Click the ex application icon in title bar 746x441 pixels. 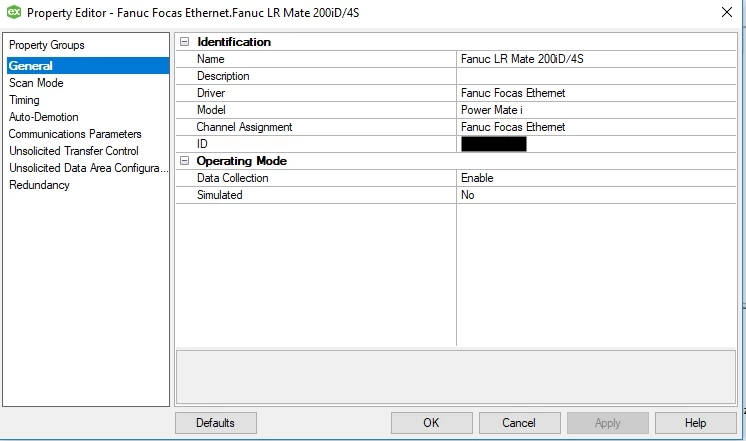14,12
